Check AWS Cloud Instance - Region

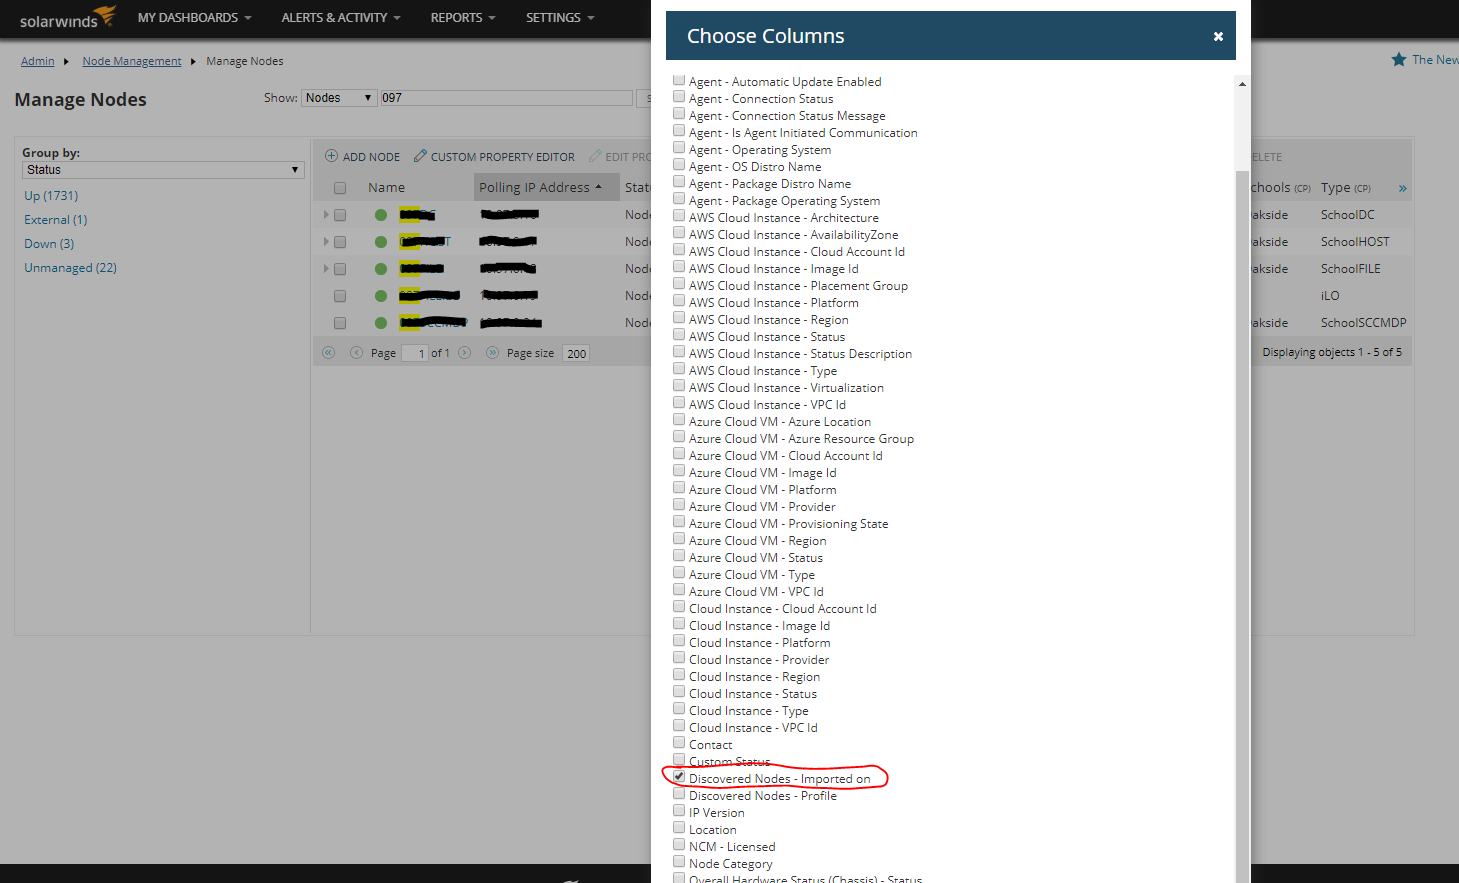[x=679, y=318]
